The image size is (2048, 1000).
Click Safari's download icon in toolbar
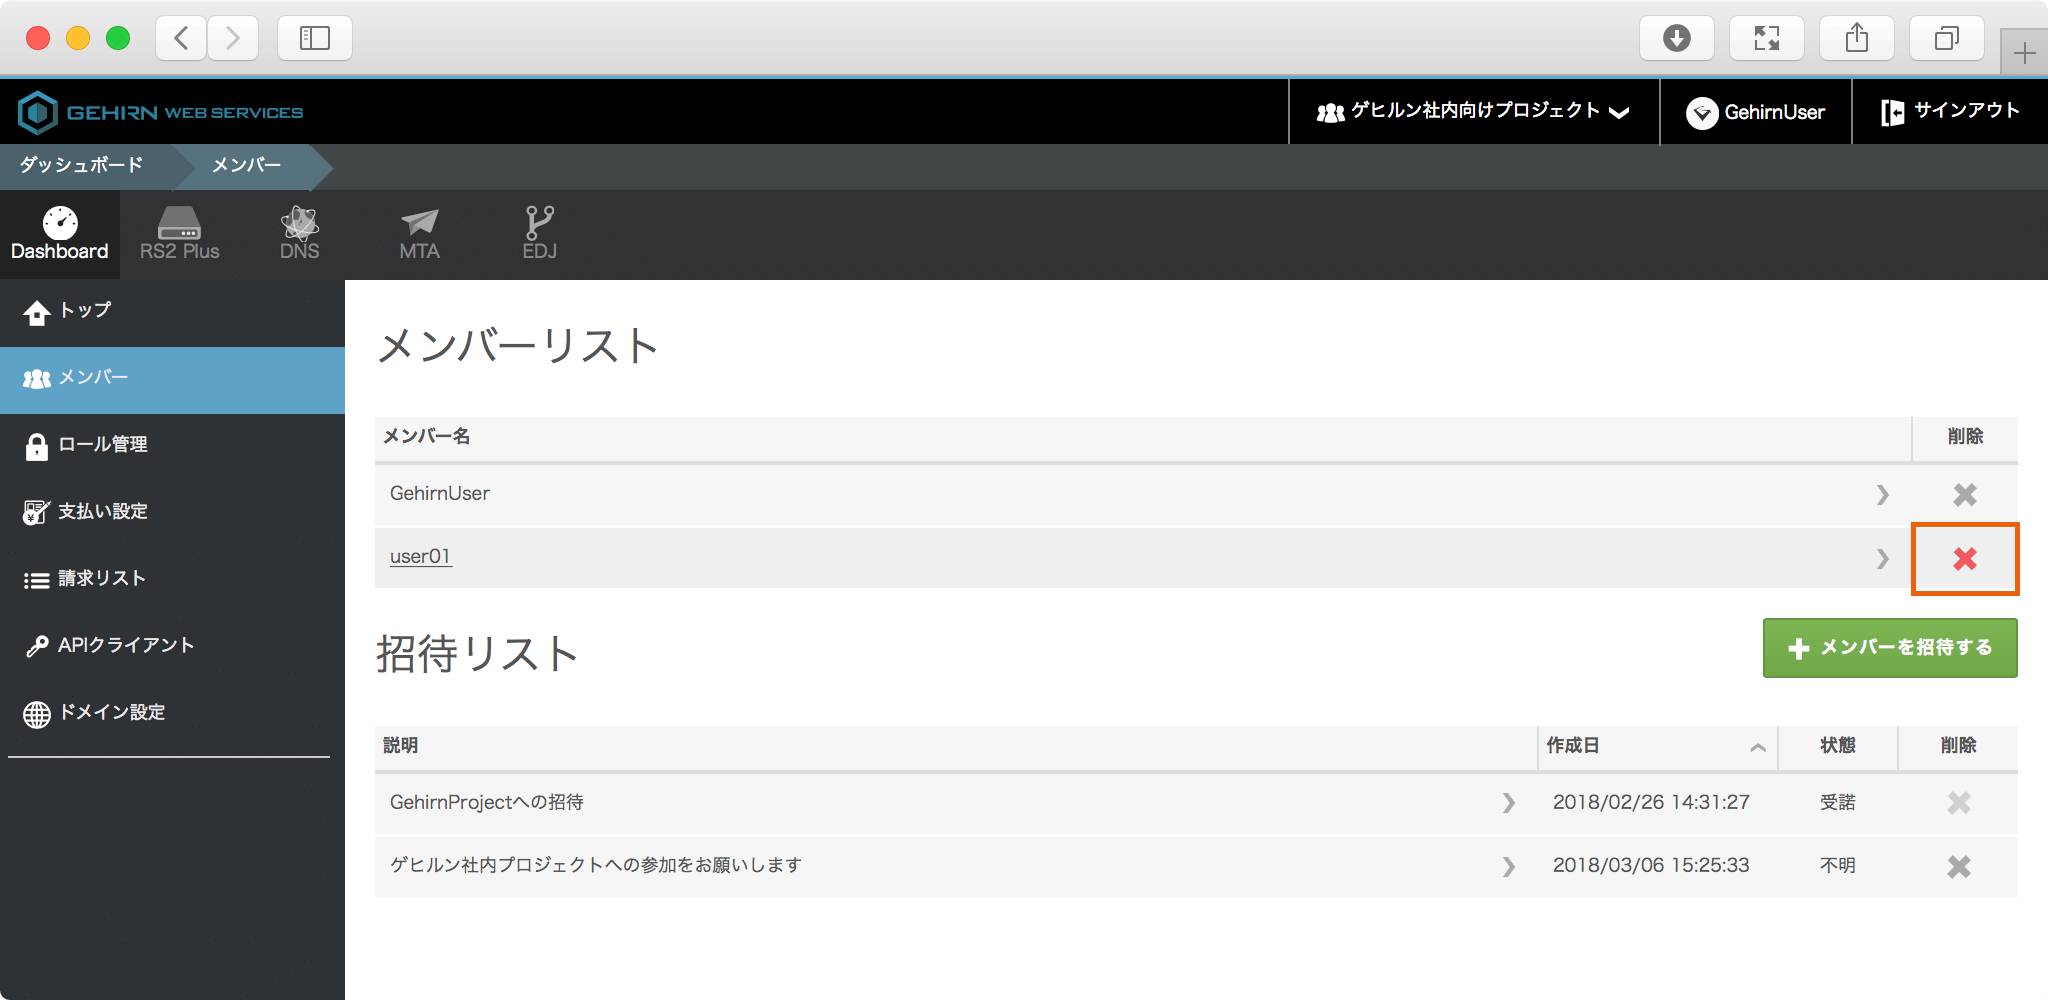pos(1676,38)
